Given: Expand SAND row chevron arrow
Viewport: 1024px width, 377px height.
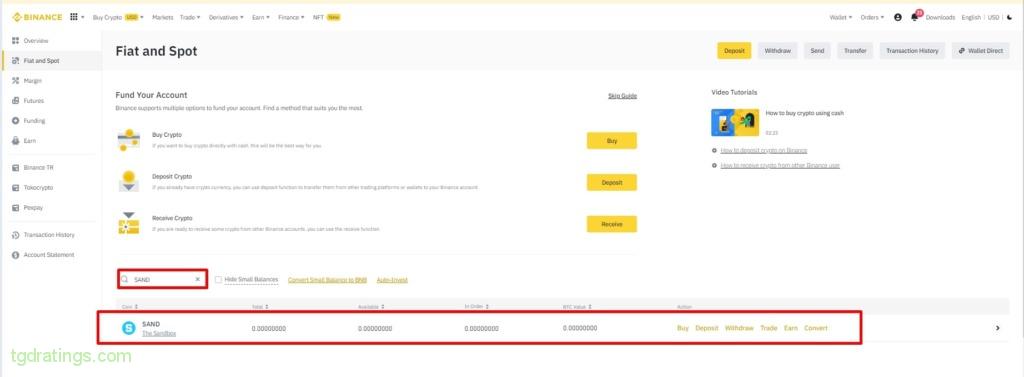Looking at the screenshot, I should (997, 328).
